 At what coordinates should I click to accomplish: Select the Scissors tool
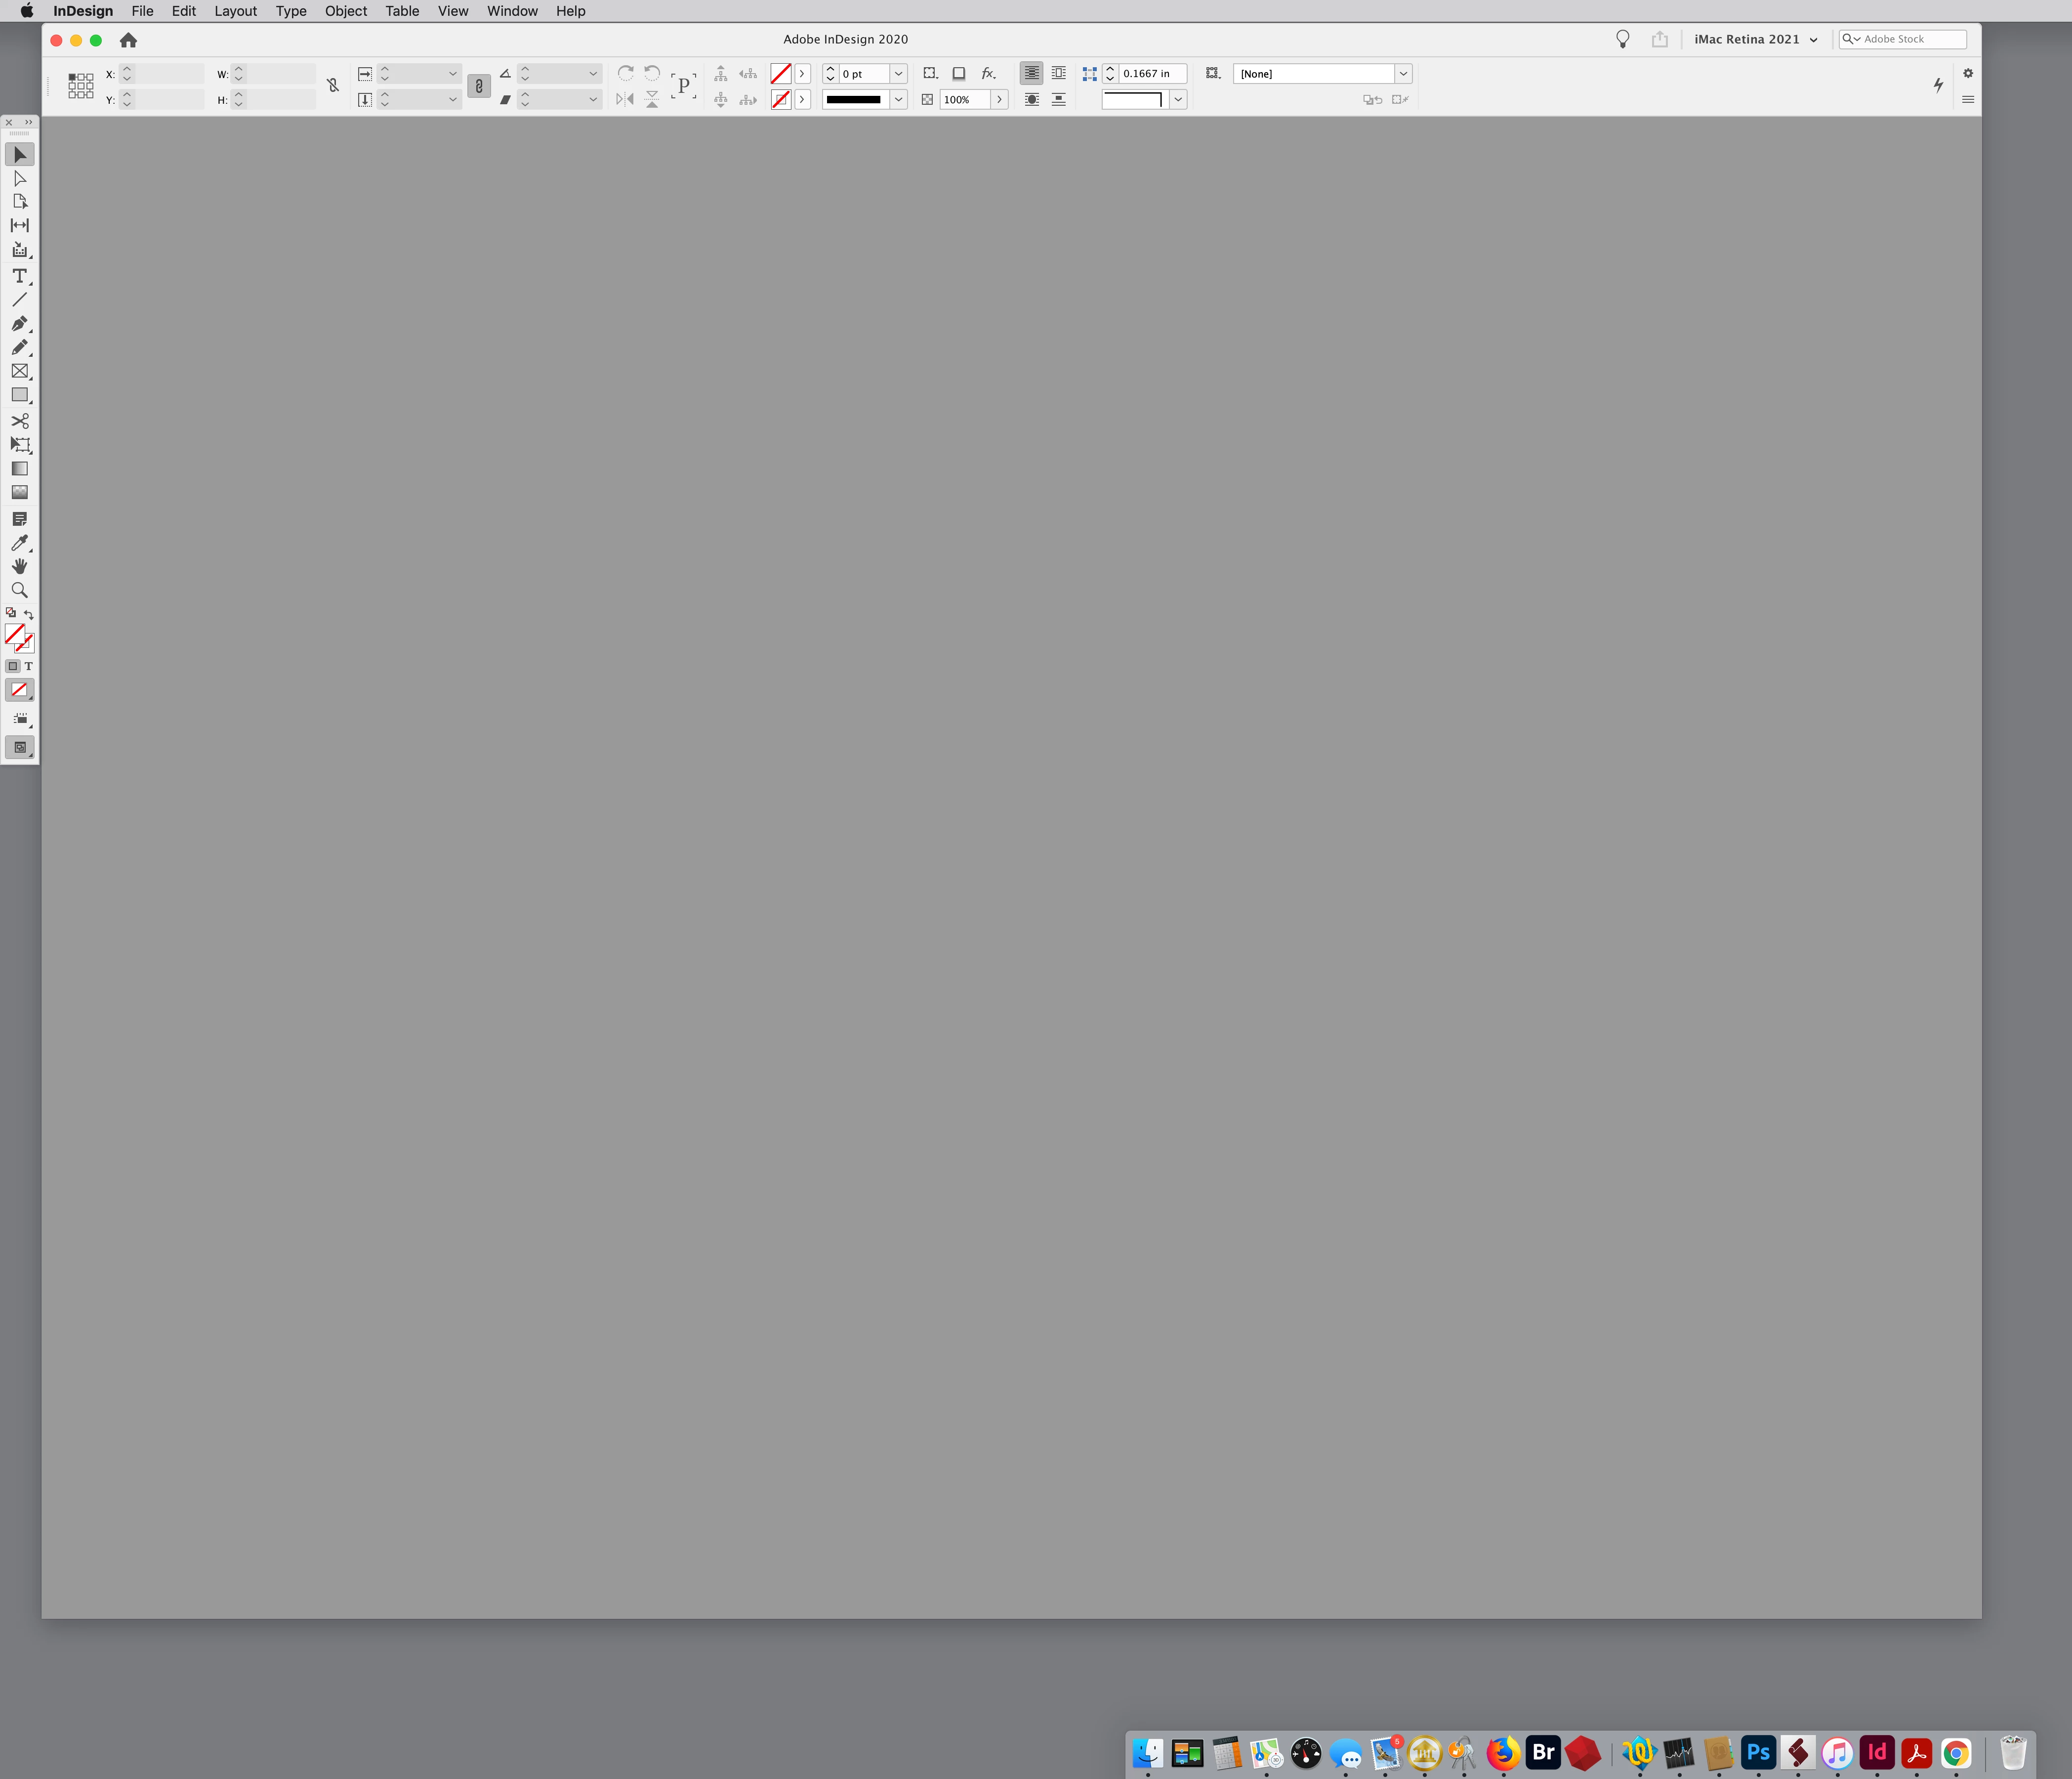[x=19, y=420]
